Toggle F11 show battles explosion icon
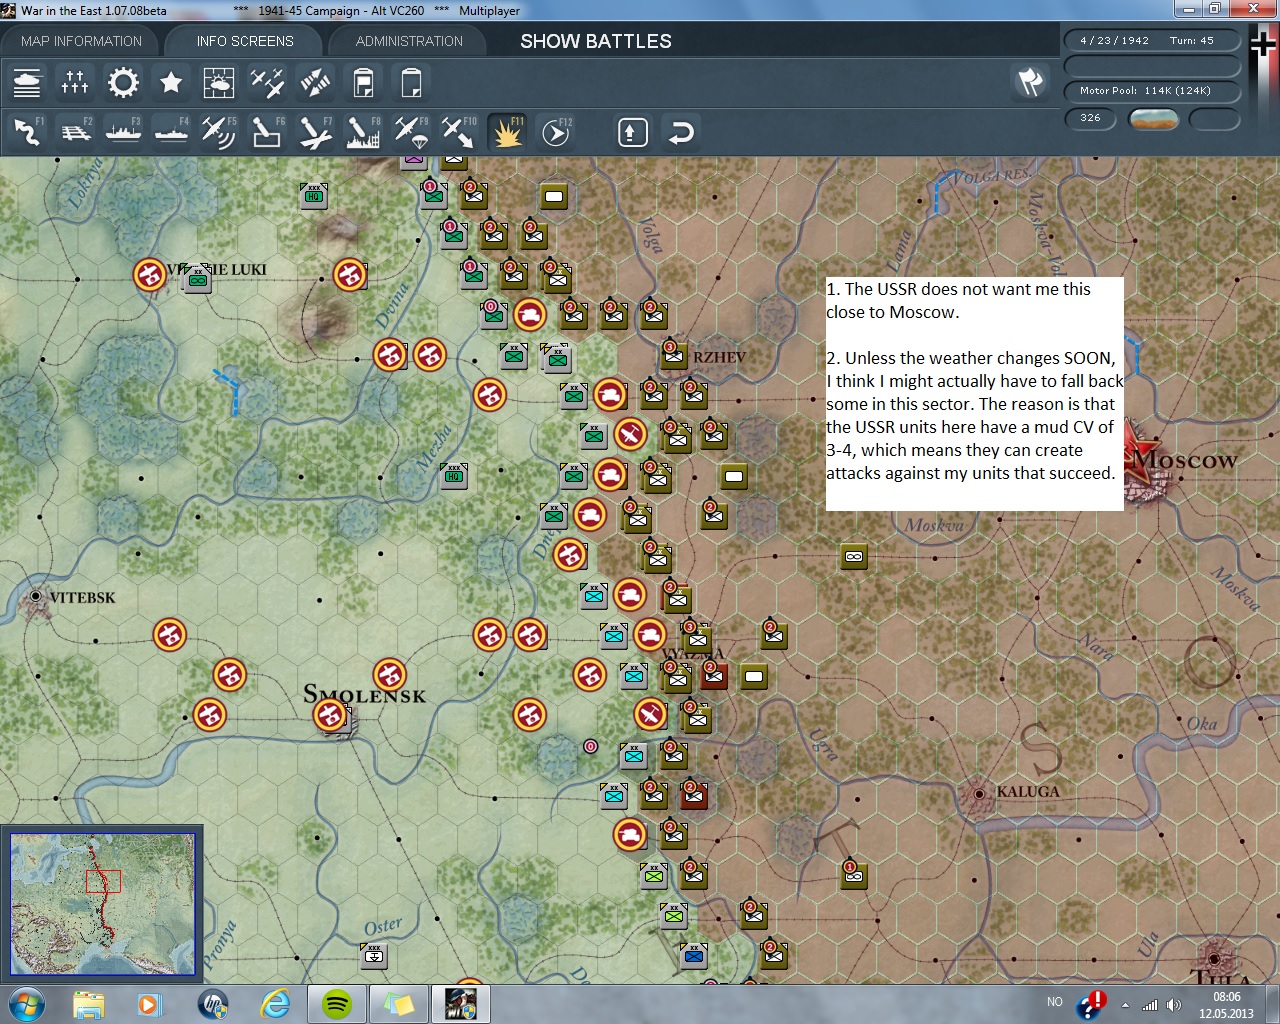The image size is (1280, 1024). [507, 132]
